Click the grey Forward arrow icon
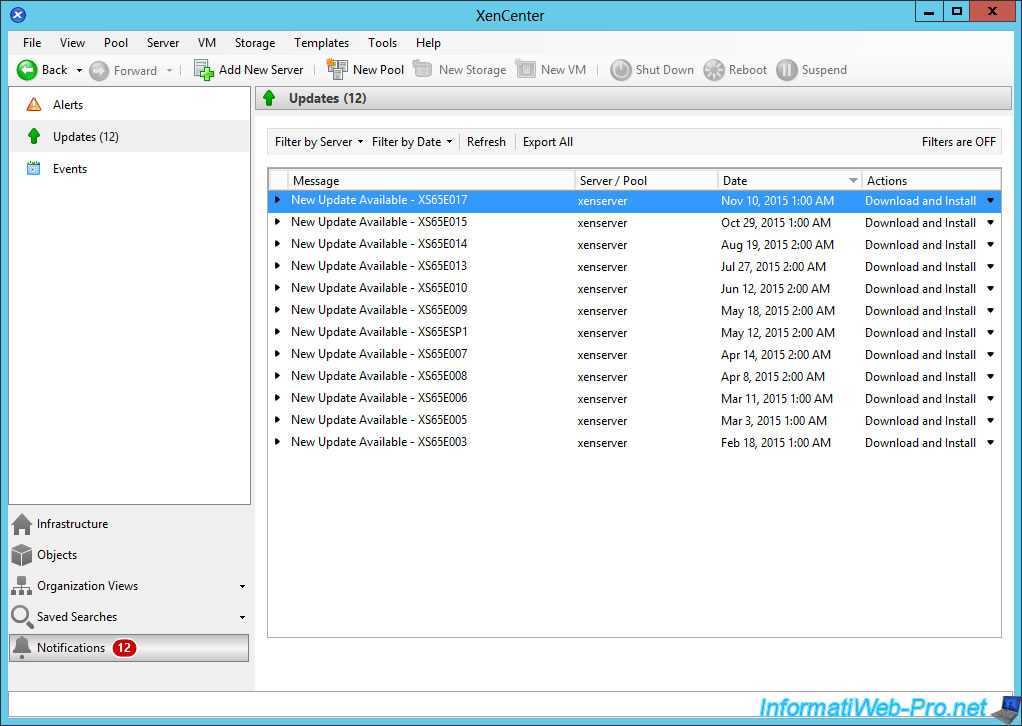The width and height of the screenshot is (1022, 726). coord(98,70)
